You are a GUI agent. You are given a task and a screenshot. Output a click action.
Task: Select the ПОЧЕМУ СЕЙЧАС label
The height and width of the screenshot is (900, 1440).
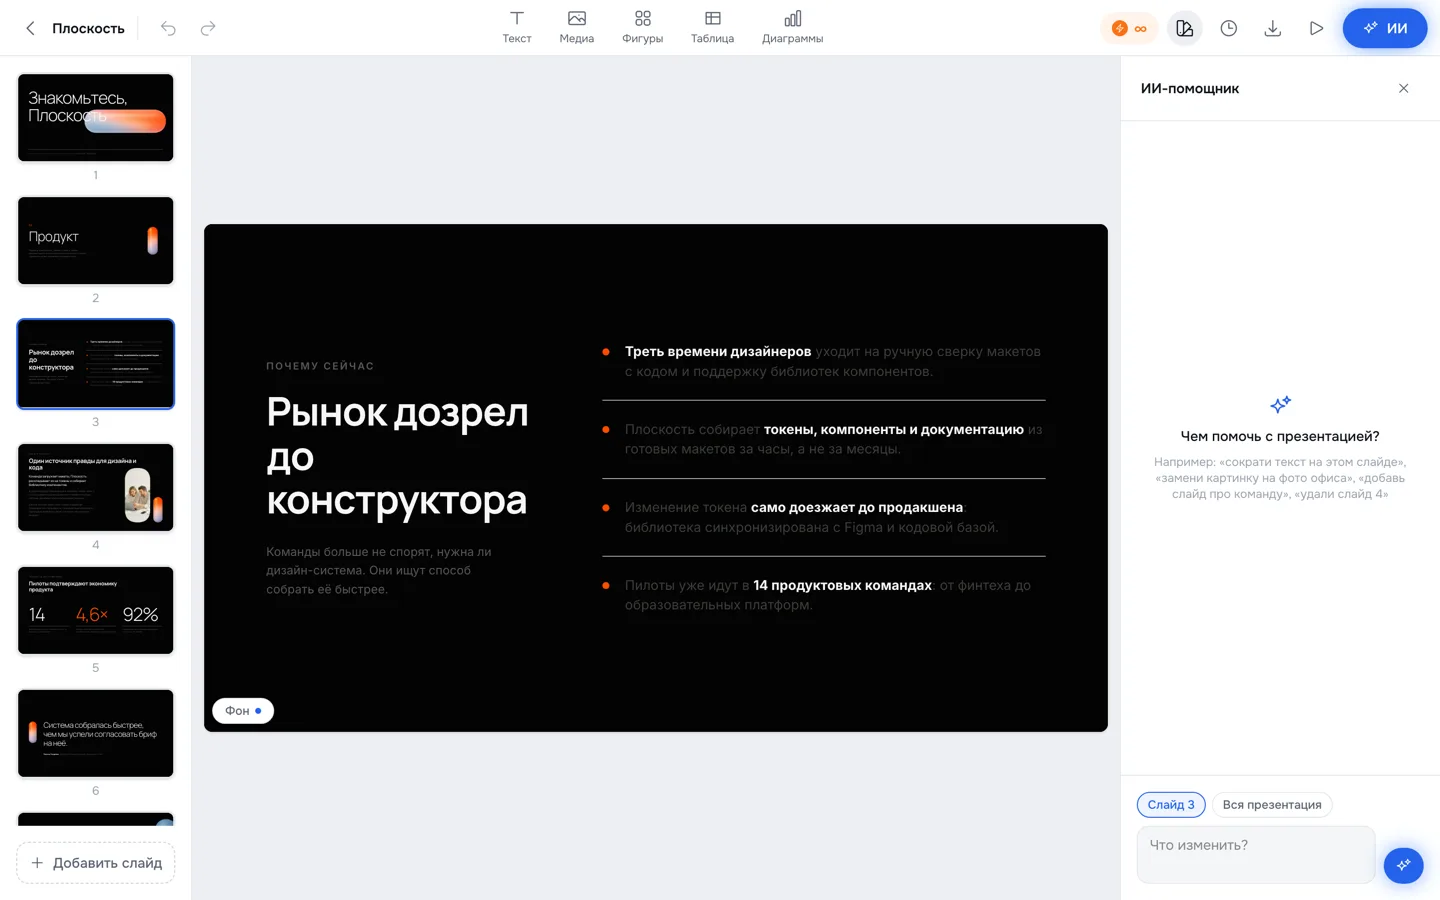point(320,366)
